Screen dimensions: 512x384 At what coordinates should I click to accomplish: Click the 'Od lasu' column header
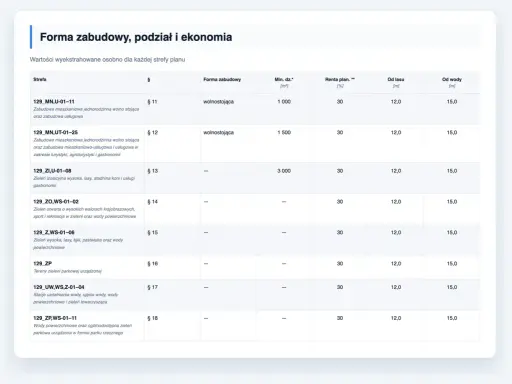click(396, 79)
